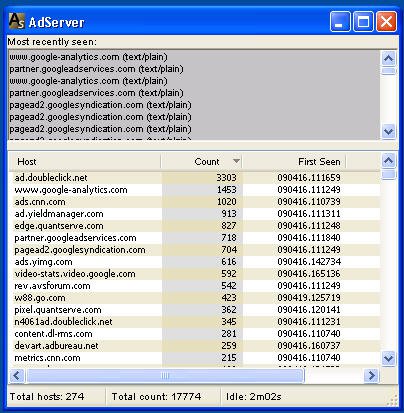Close the AdServer window
This screenshot has width=404, height=413.
coord(386,22)
